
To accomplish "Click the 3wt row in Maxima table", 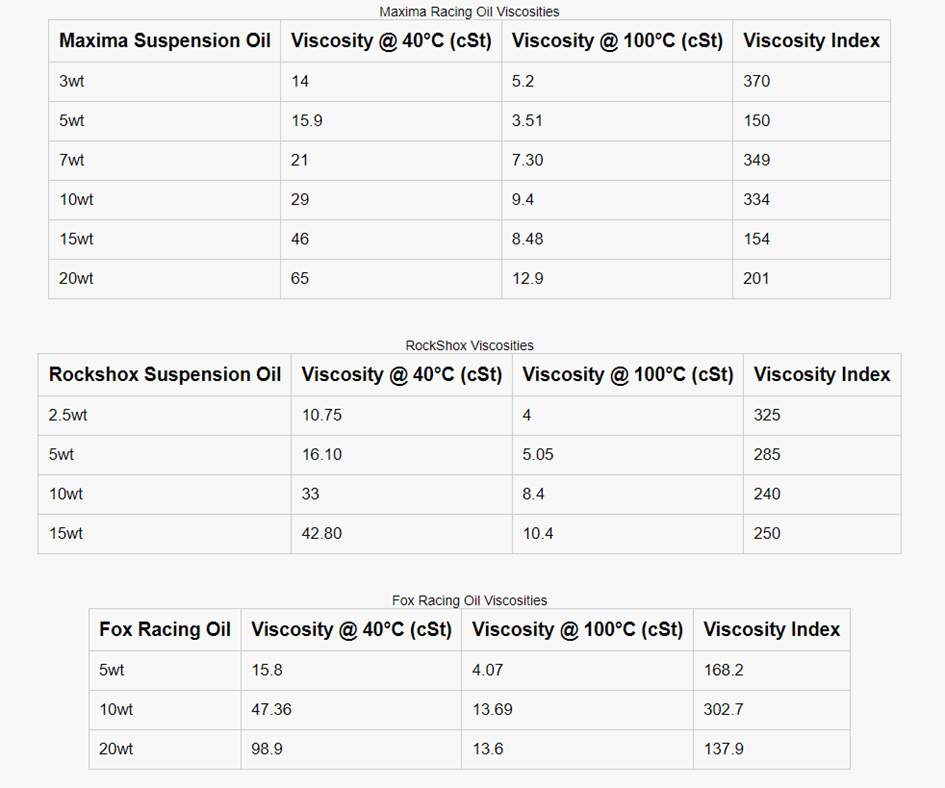I will point(72,81).
